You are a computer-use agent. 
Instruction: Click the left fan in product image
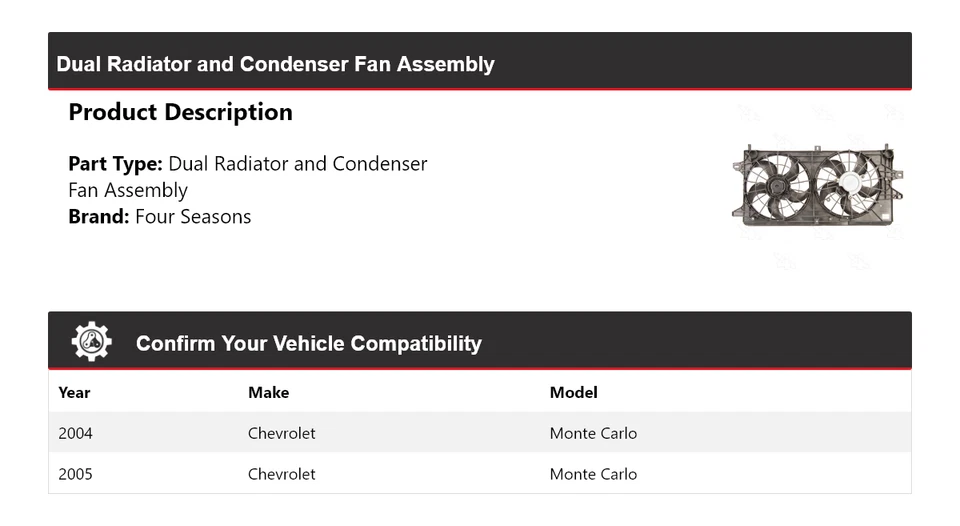(779, 187)
